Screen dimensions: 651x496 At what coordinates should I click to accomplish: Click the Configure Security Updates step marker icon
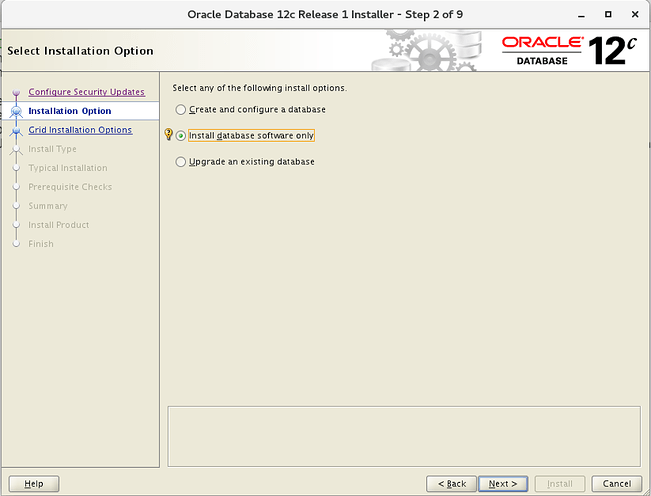pos(16,92)
